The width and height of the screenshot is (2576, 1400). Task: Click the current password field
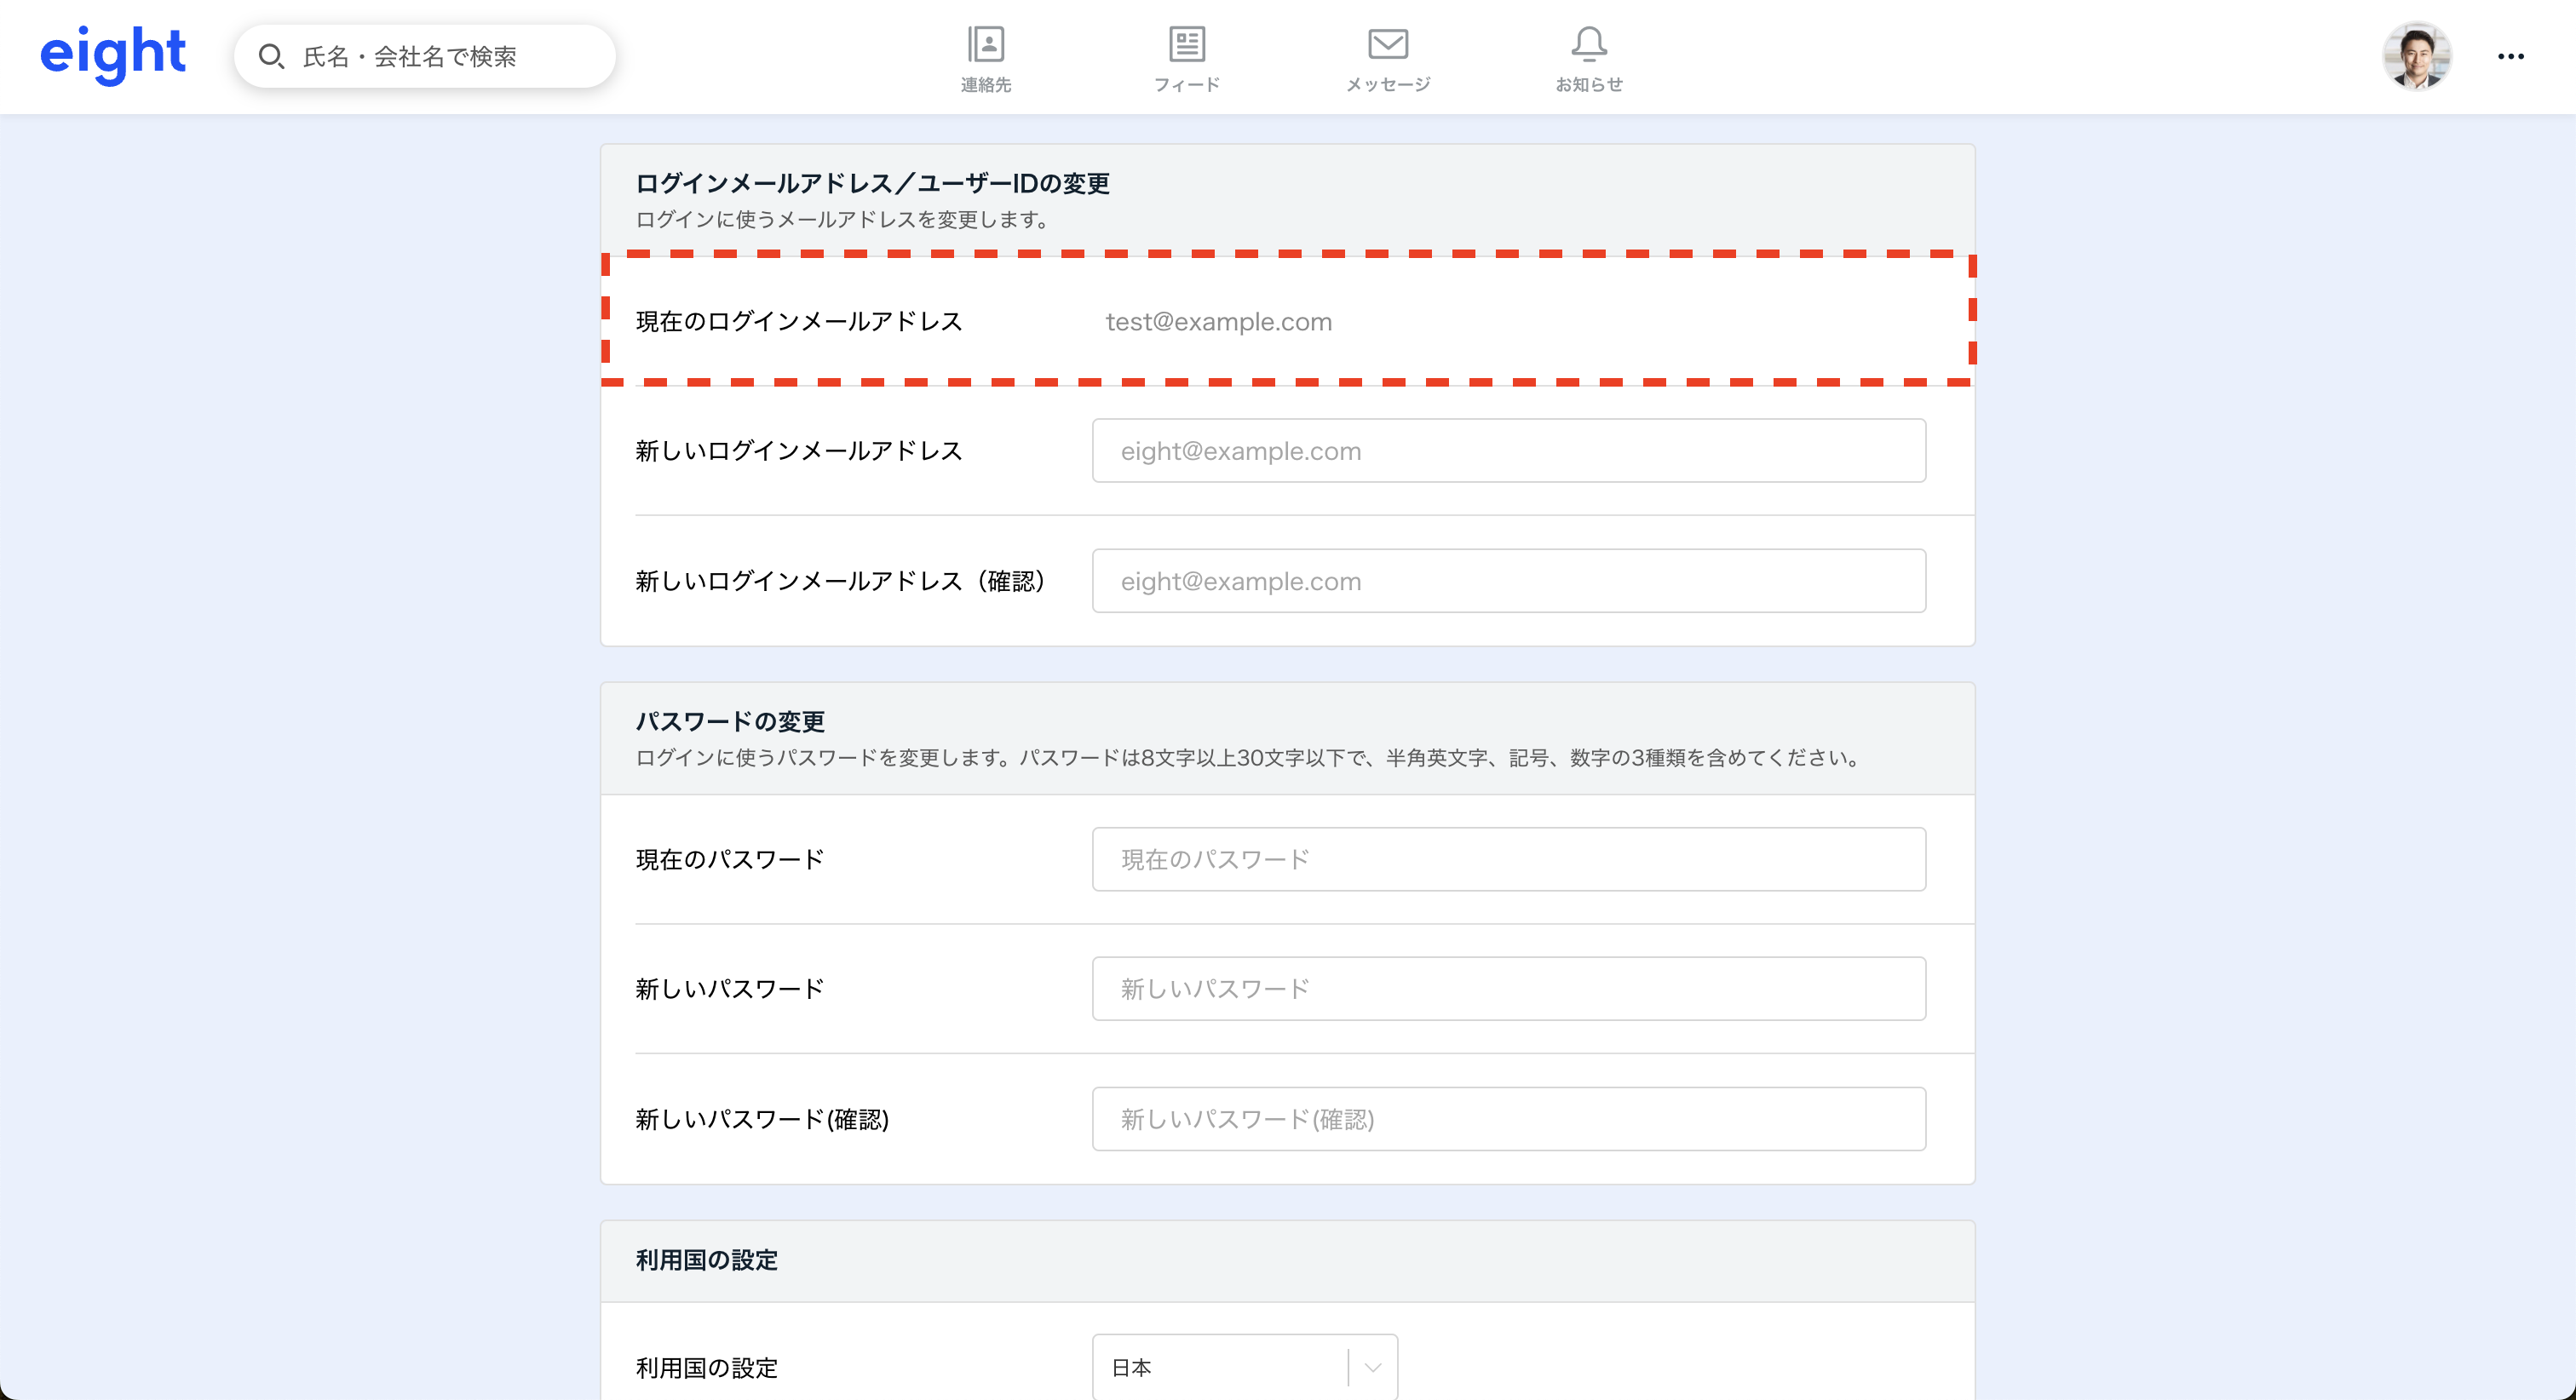click(x=1508, y=859)
